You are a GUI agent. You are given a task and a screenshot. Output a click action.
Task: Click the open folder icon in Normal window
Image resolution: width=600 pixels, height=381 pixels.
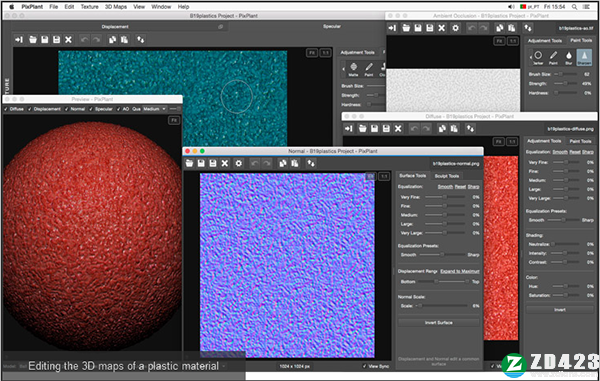click(189, 163)
